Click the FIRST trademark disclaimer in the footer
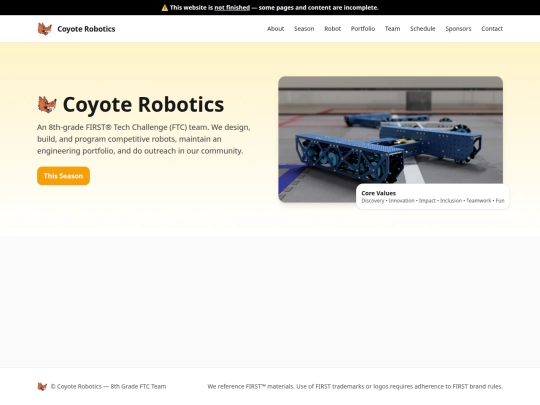Viewport: 540px width, 405px height. tap(355, 386)
